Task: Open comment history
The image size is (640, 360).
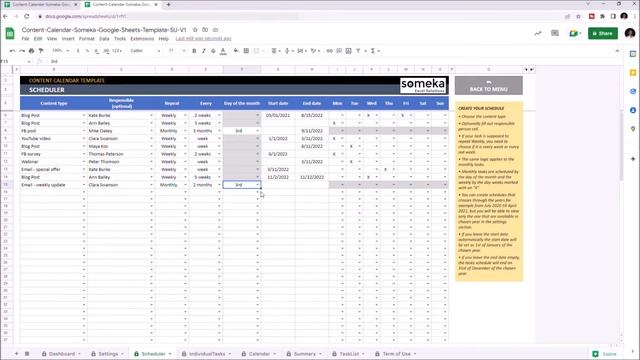Action: pos(555,33)
